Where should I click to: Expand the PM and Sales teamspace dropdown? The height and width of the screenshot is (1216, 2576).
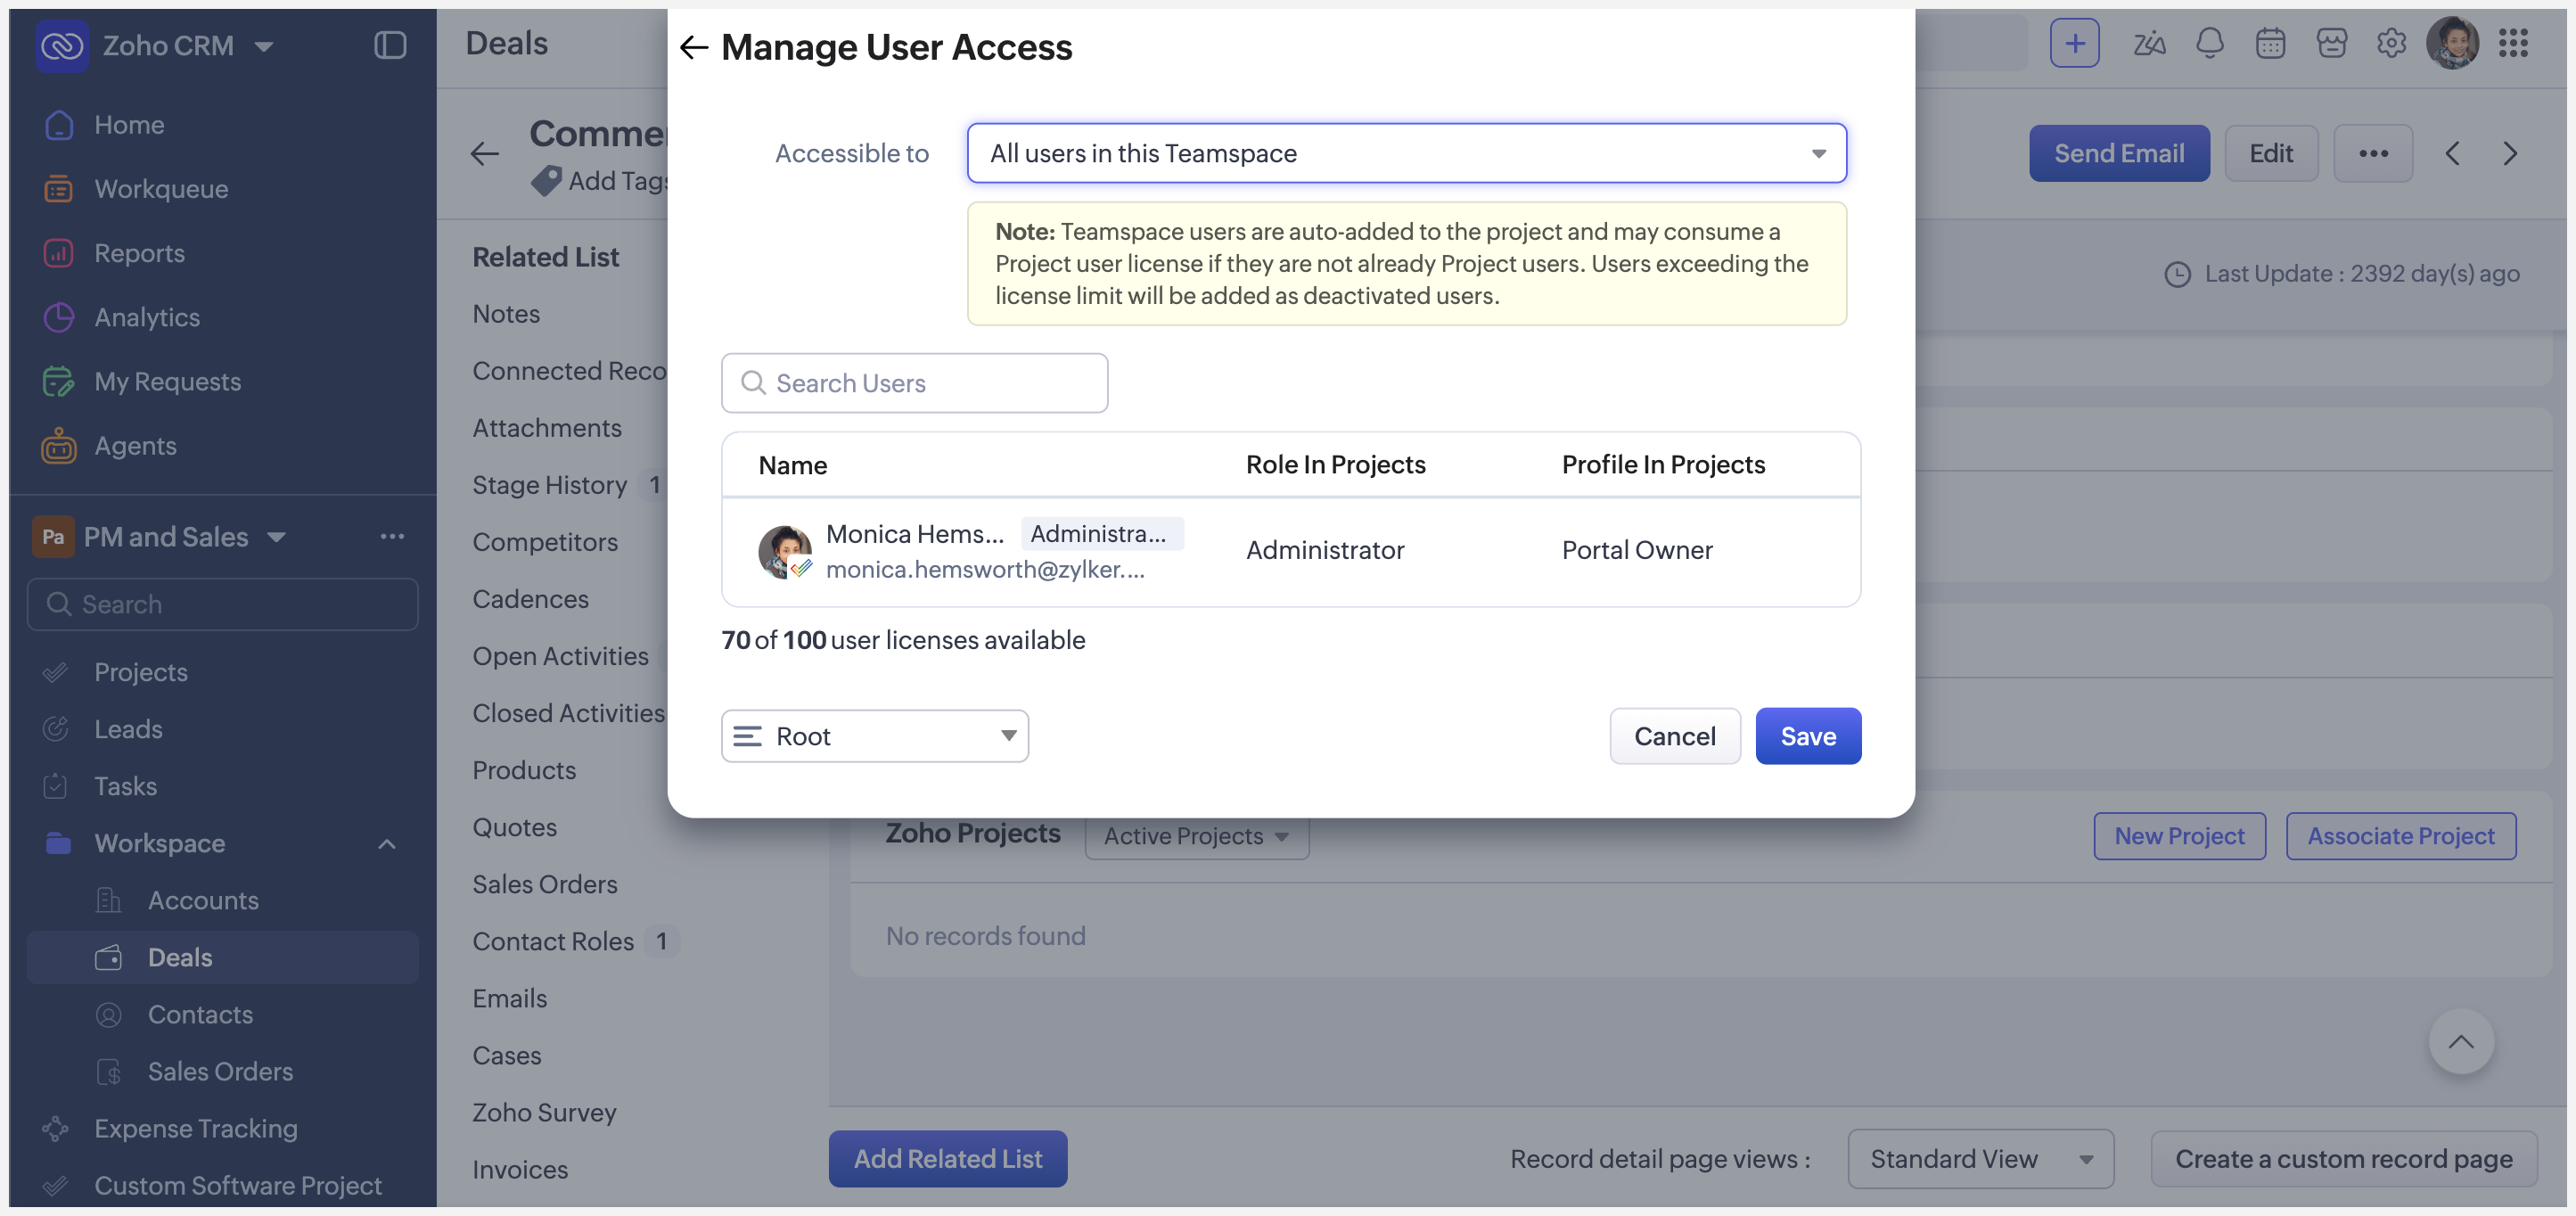point(277,537)
